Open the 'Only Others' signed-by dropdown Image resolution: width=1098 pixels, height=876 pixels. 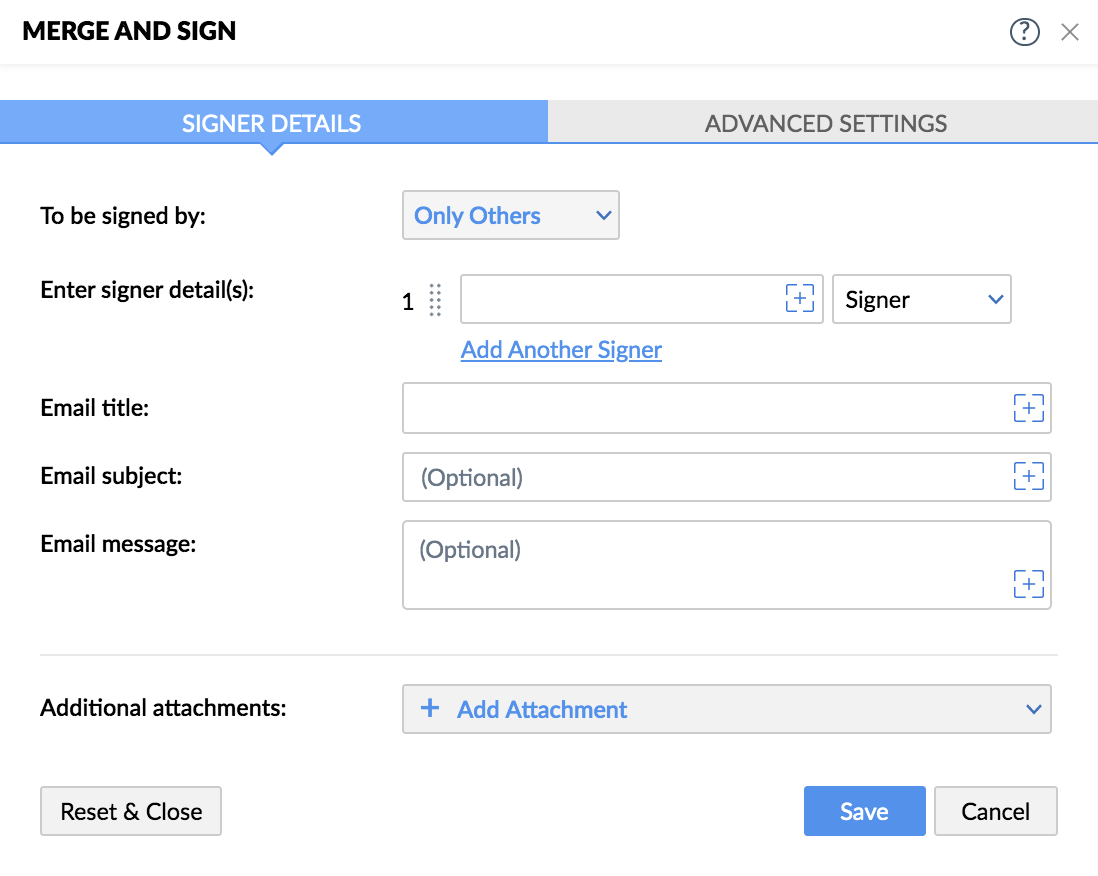(x=511, y=216)
